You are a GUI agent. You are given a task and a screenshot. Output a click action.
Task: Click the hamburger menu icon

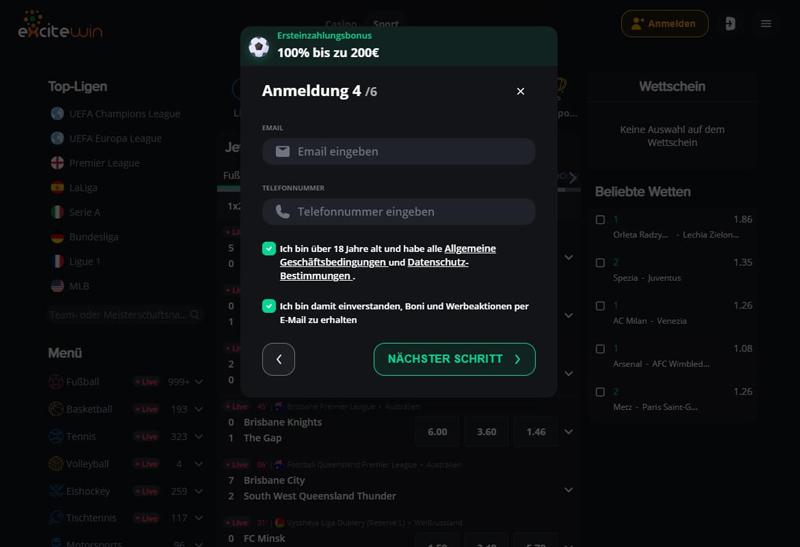[x=765, y=23]
